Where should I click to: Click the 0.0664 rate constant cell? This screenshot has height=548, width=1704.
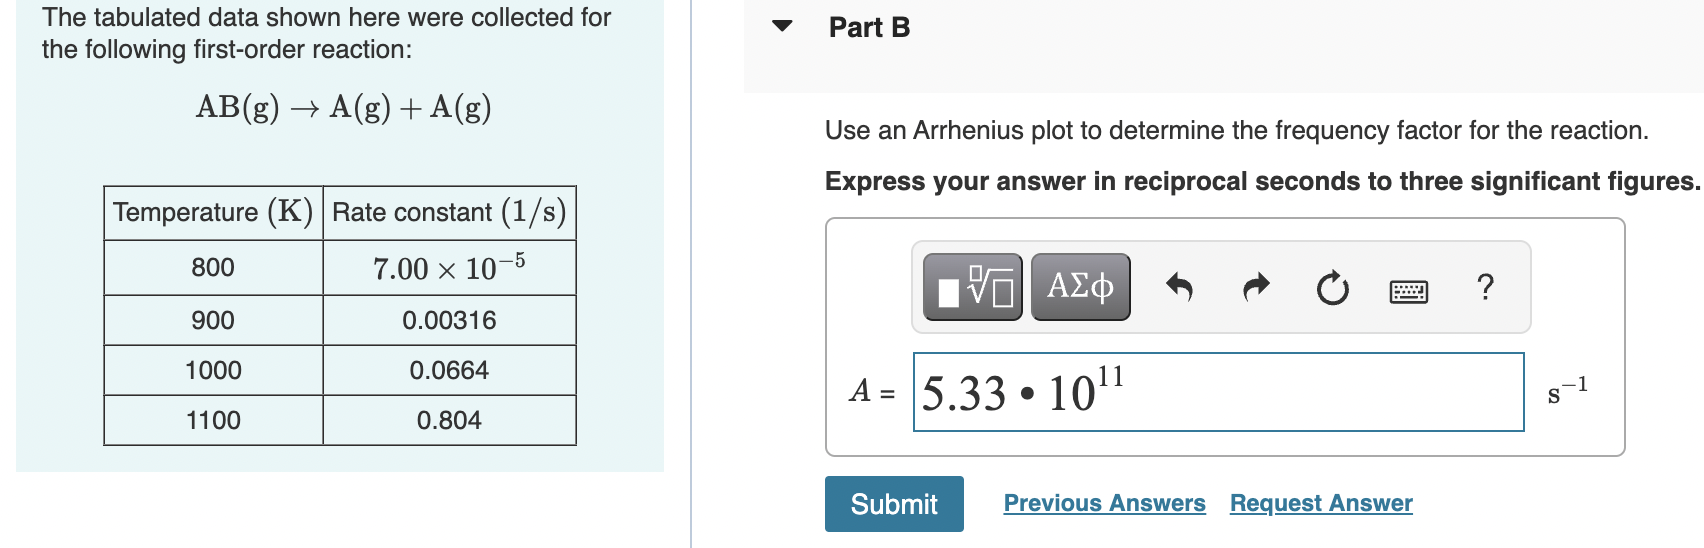(x=449, y=370)
